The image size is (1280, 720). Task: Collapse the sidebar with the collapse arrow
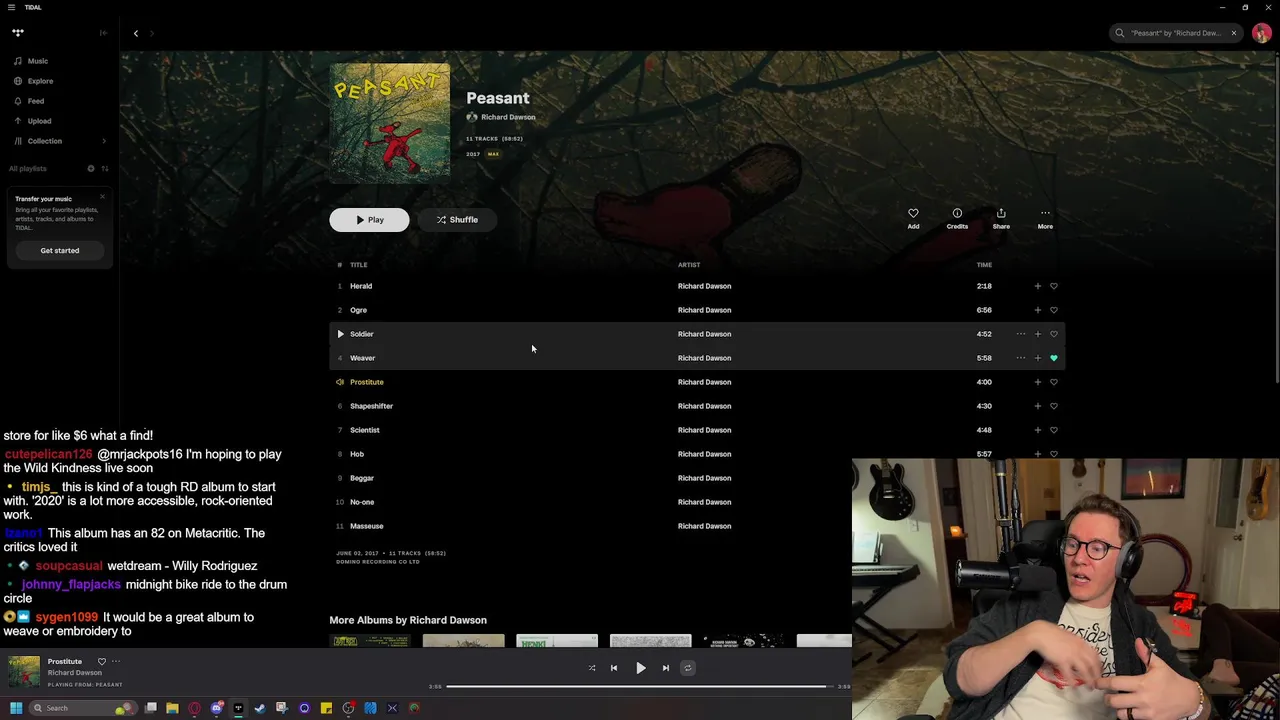pyautogui.click(x=103, y=33)
